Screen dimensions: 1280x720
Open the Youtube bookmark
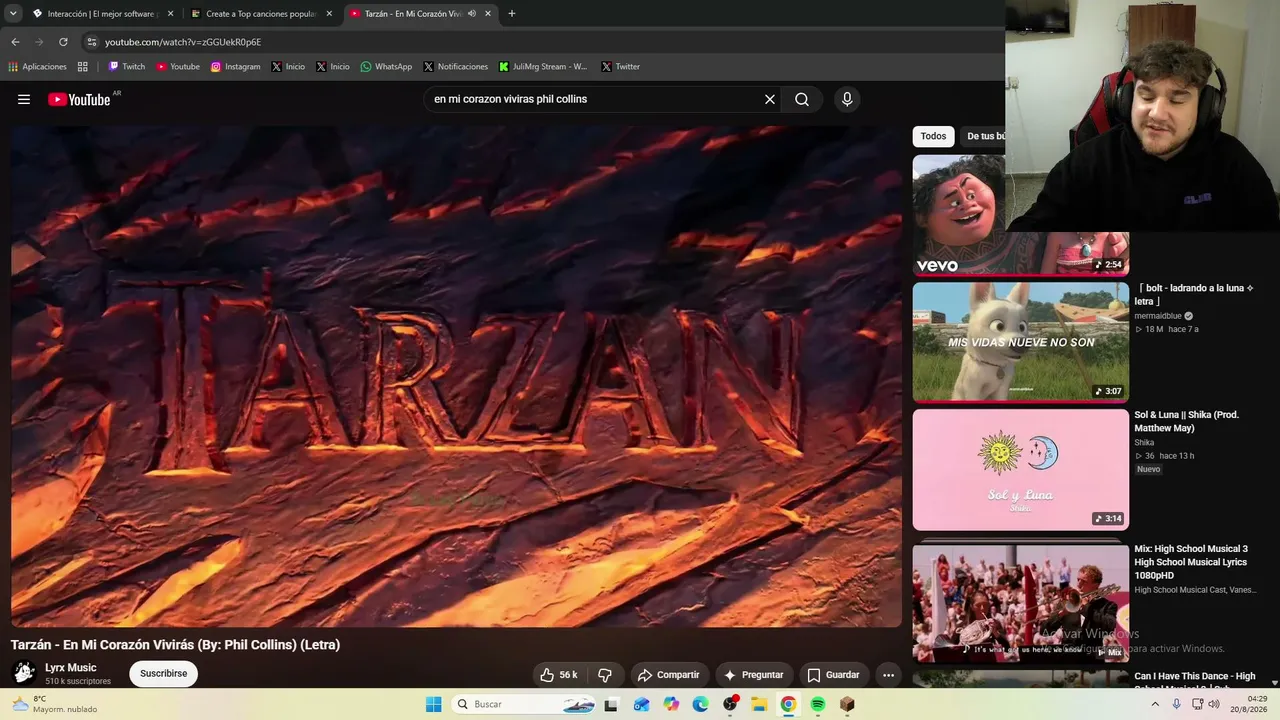[178, 67]
